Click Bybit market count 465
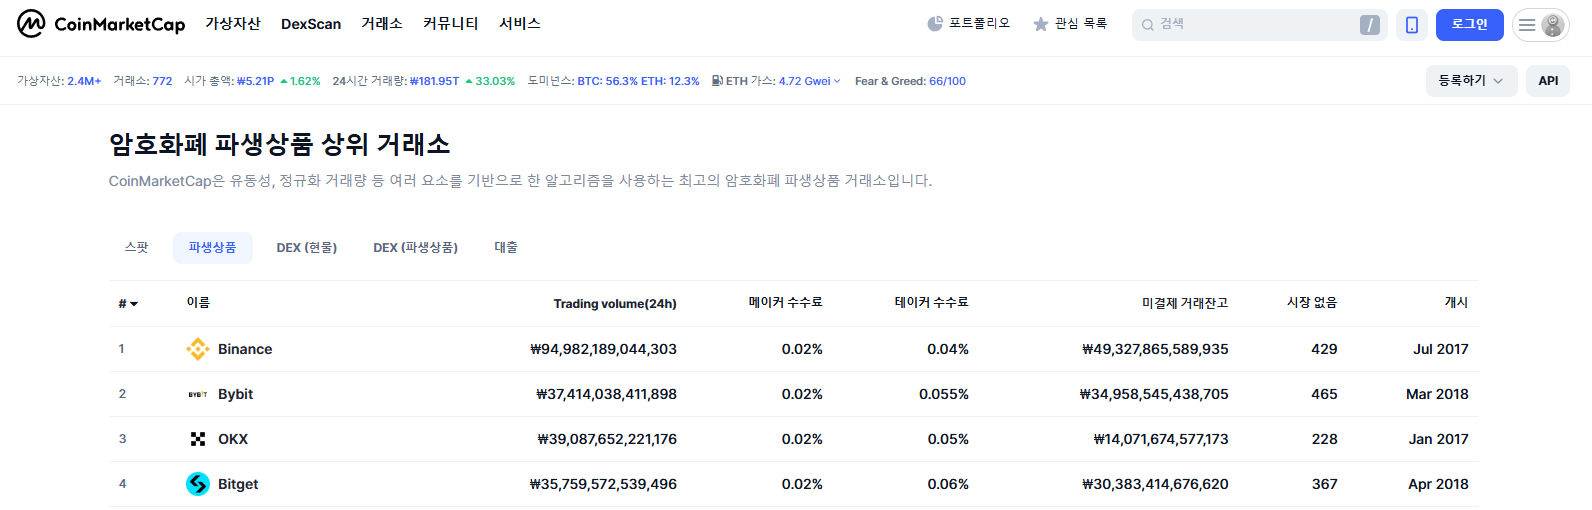Screen dimensions: 1592x510 click(1325, 394)
